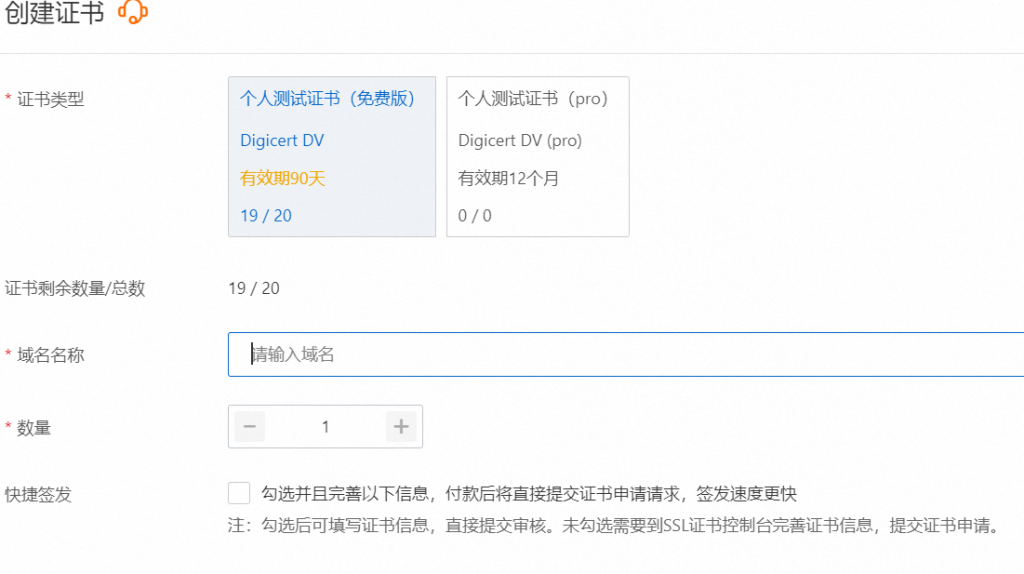Click the 勾选并且完善以下信息 checkbox description text
Screen dimensions: 1024x574
529,494
